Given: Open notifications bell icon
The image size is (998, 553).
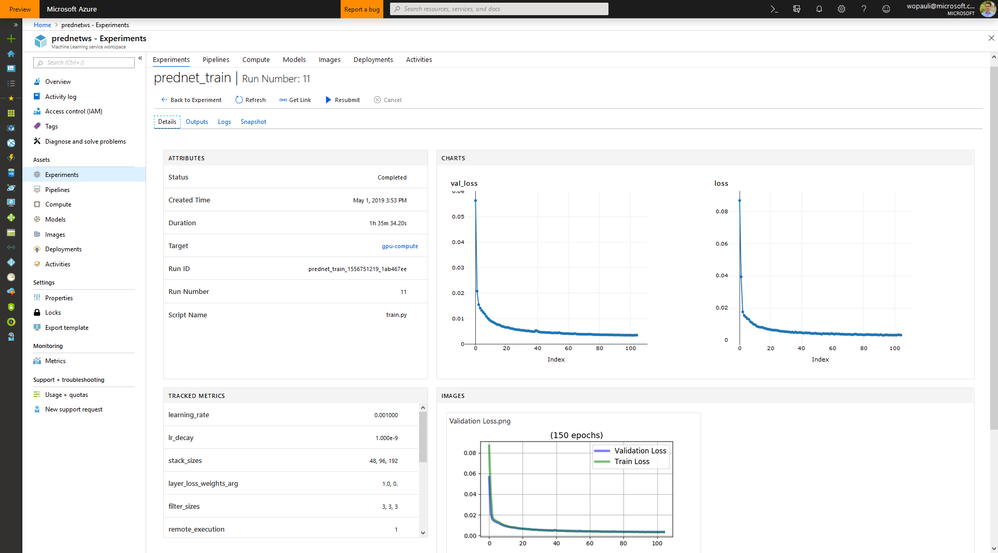Looking at the screenshot, I should tap(819, 9).
